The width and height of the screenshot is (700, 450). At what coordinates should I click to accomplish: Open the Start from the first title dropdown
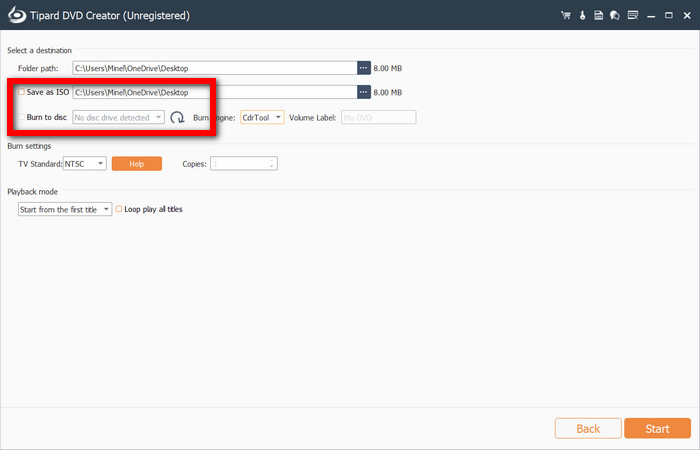click(x=65, y=209)
